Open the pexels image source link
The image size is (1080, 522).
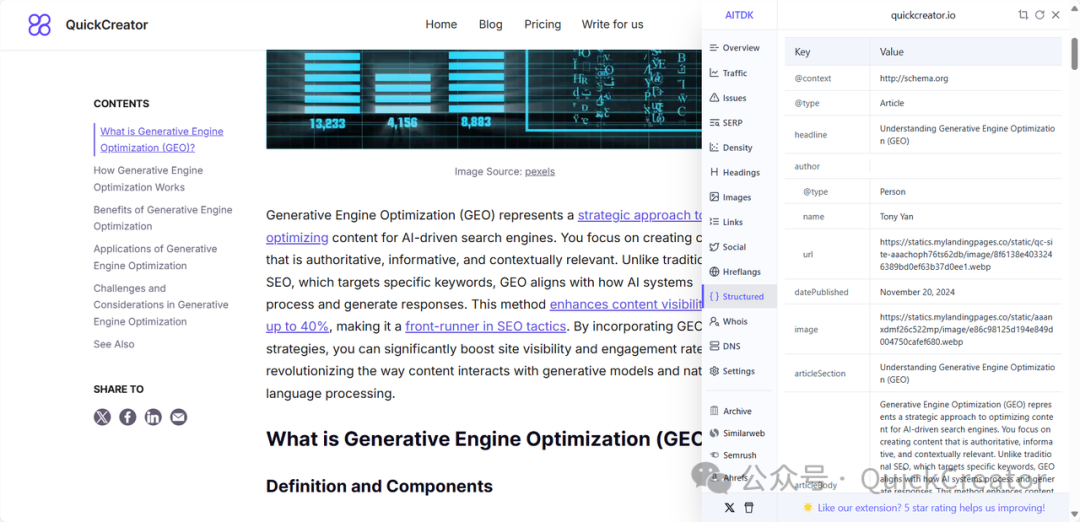pos(539,171)
